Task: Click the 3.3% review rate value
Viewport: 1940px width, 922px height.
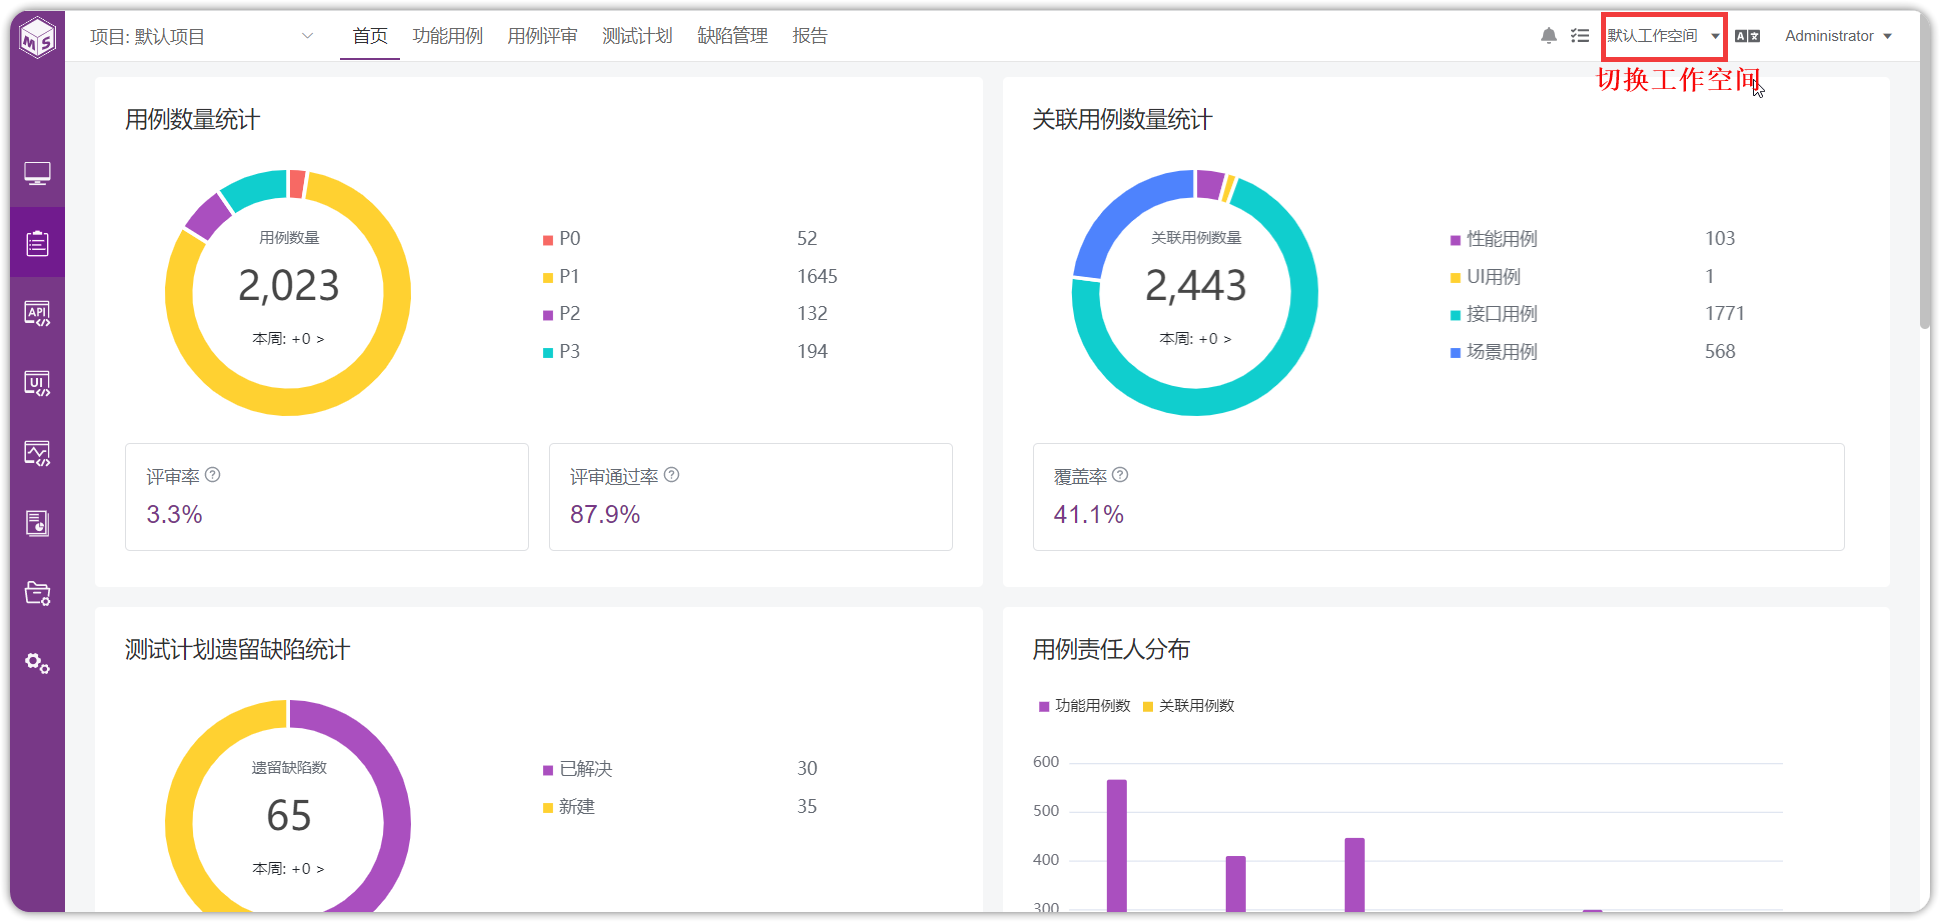Action: tap(175, 515)
